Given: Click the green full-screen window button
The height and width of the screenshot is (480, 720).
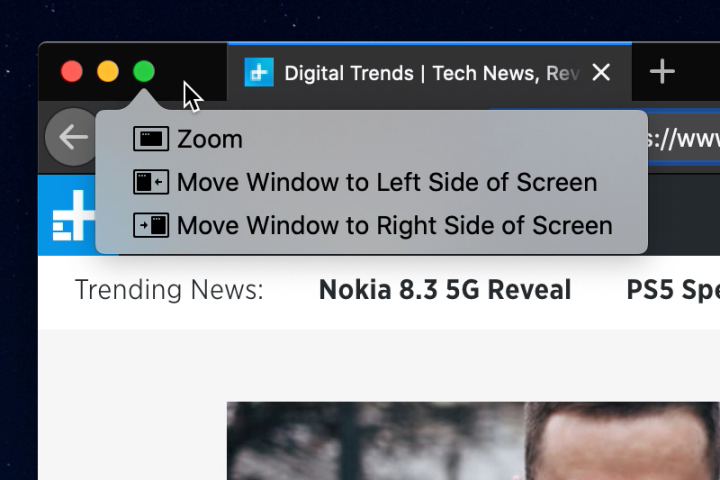Looking at the screenshot, I should pyautogui.click(x=144, y=72).
